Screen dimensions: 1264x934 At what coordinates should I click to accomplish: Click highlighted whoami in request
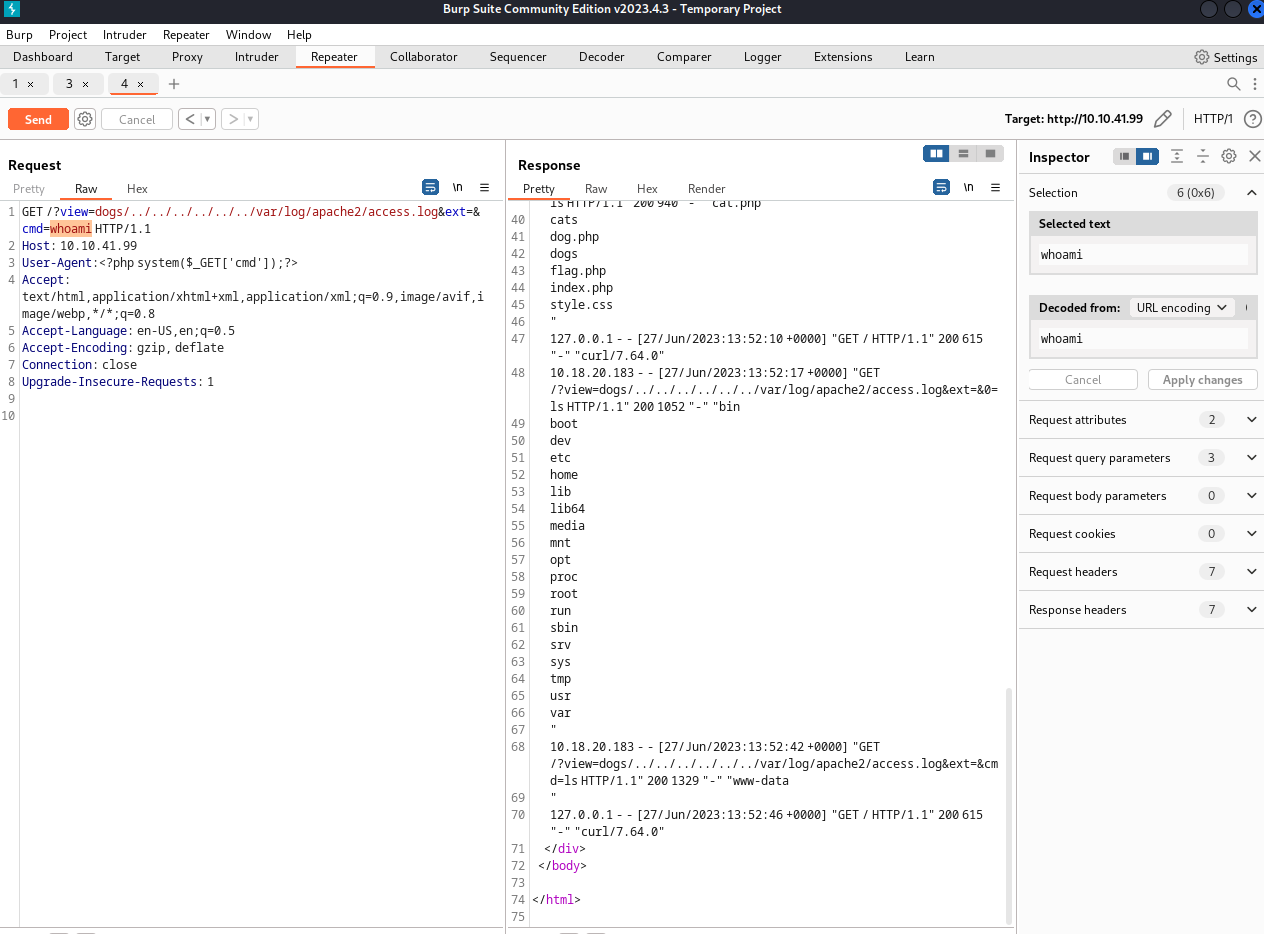click(x=71, y=229)
